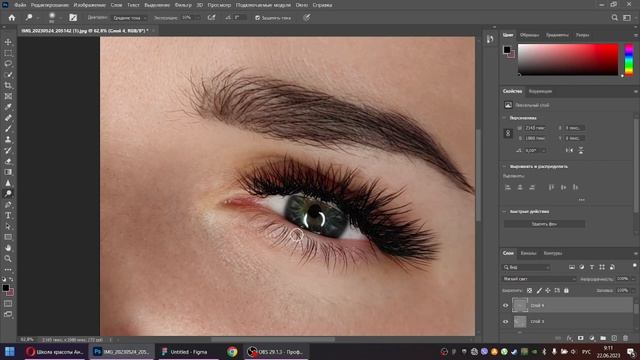Open the Фильтр menu

[183, 5]
